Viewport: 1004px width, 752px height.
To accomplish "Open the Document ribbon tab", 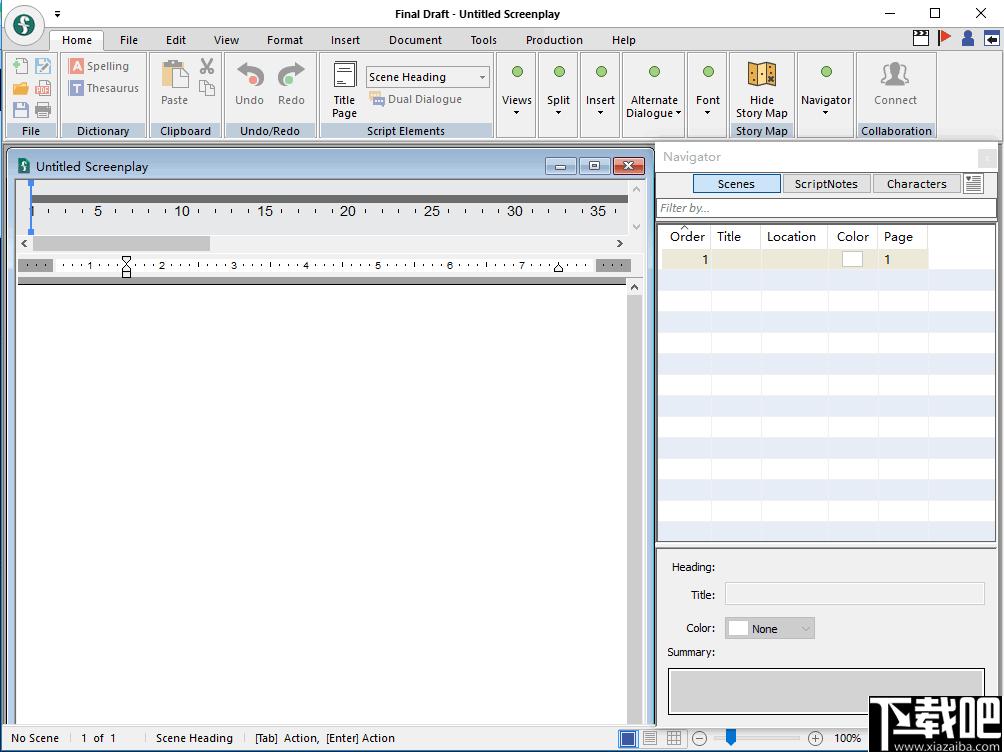I will (x=416, y=40).
